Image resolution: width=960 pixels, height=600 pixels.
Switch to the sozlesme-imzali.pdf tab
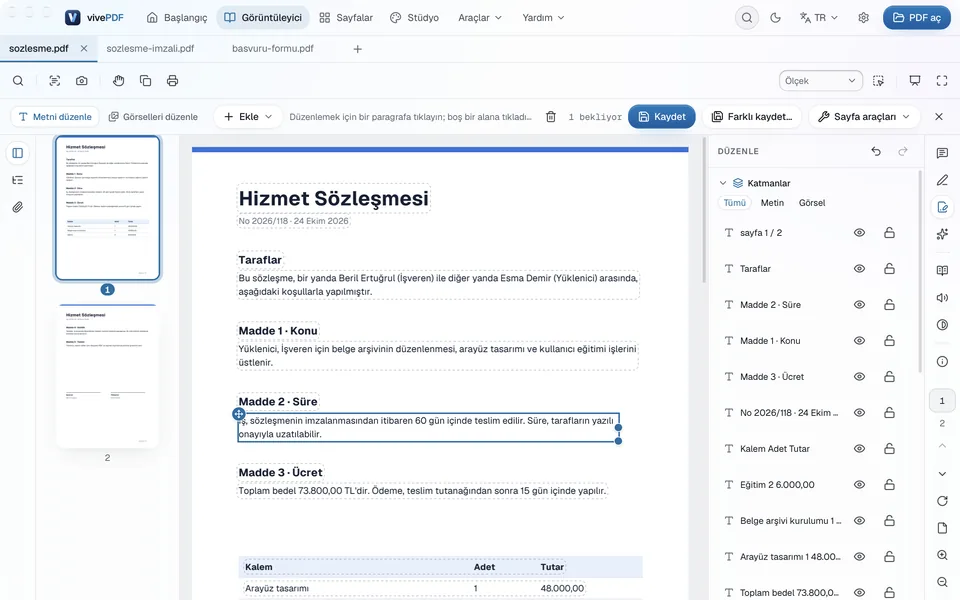151,48
